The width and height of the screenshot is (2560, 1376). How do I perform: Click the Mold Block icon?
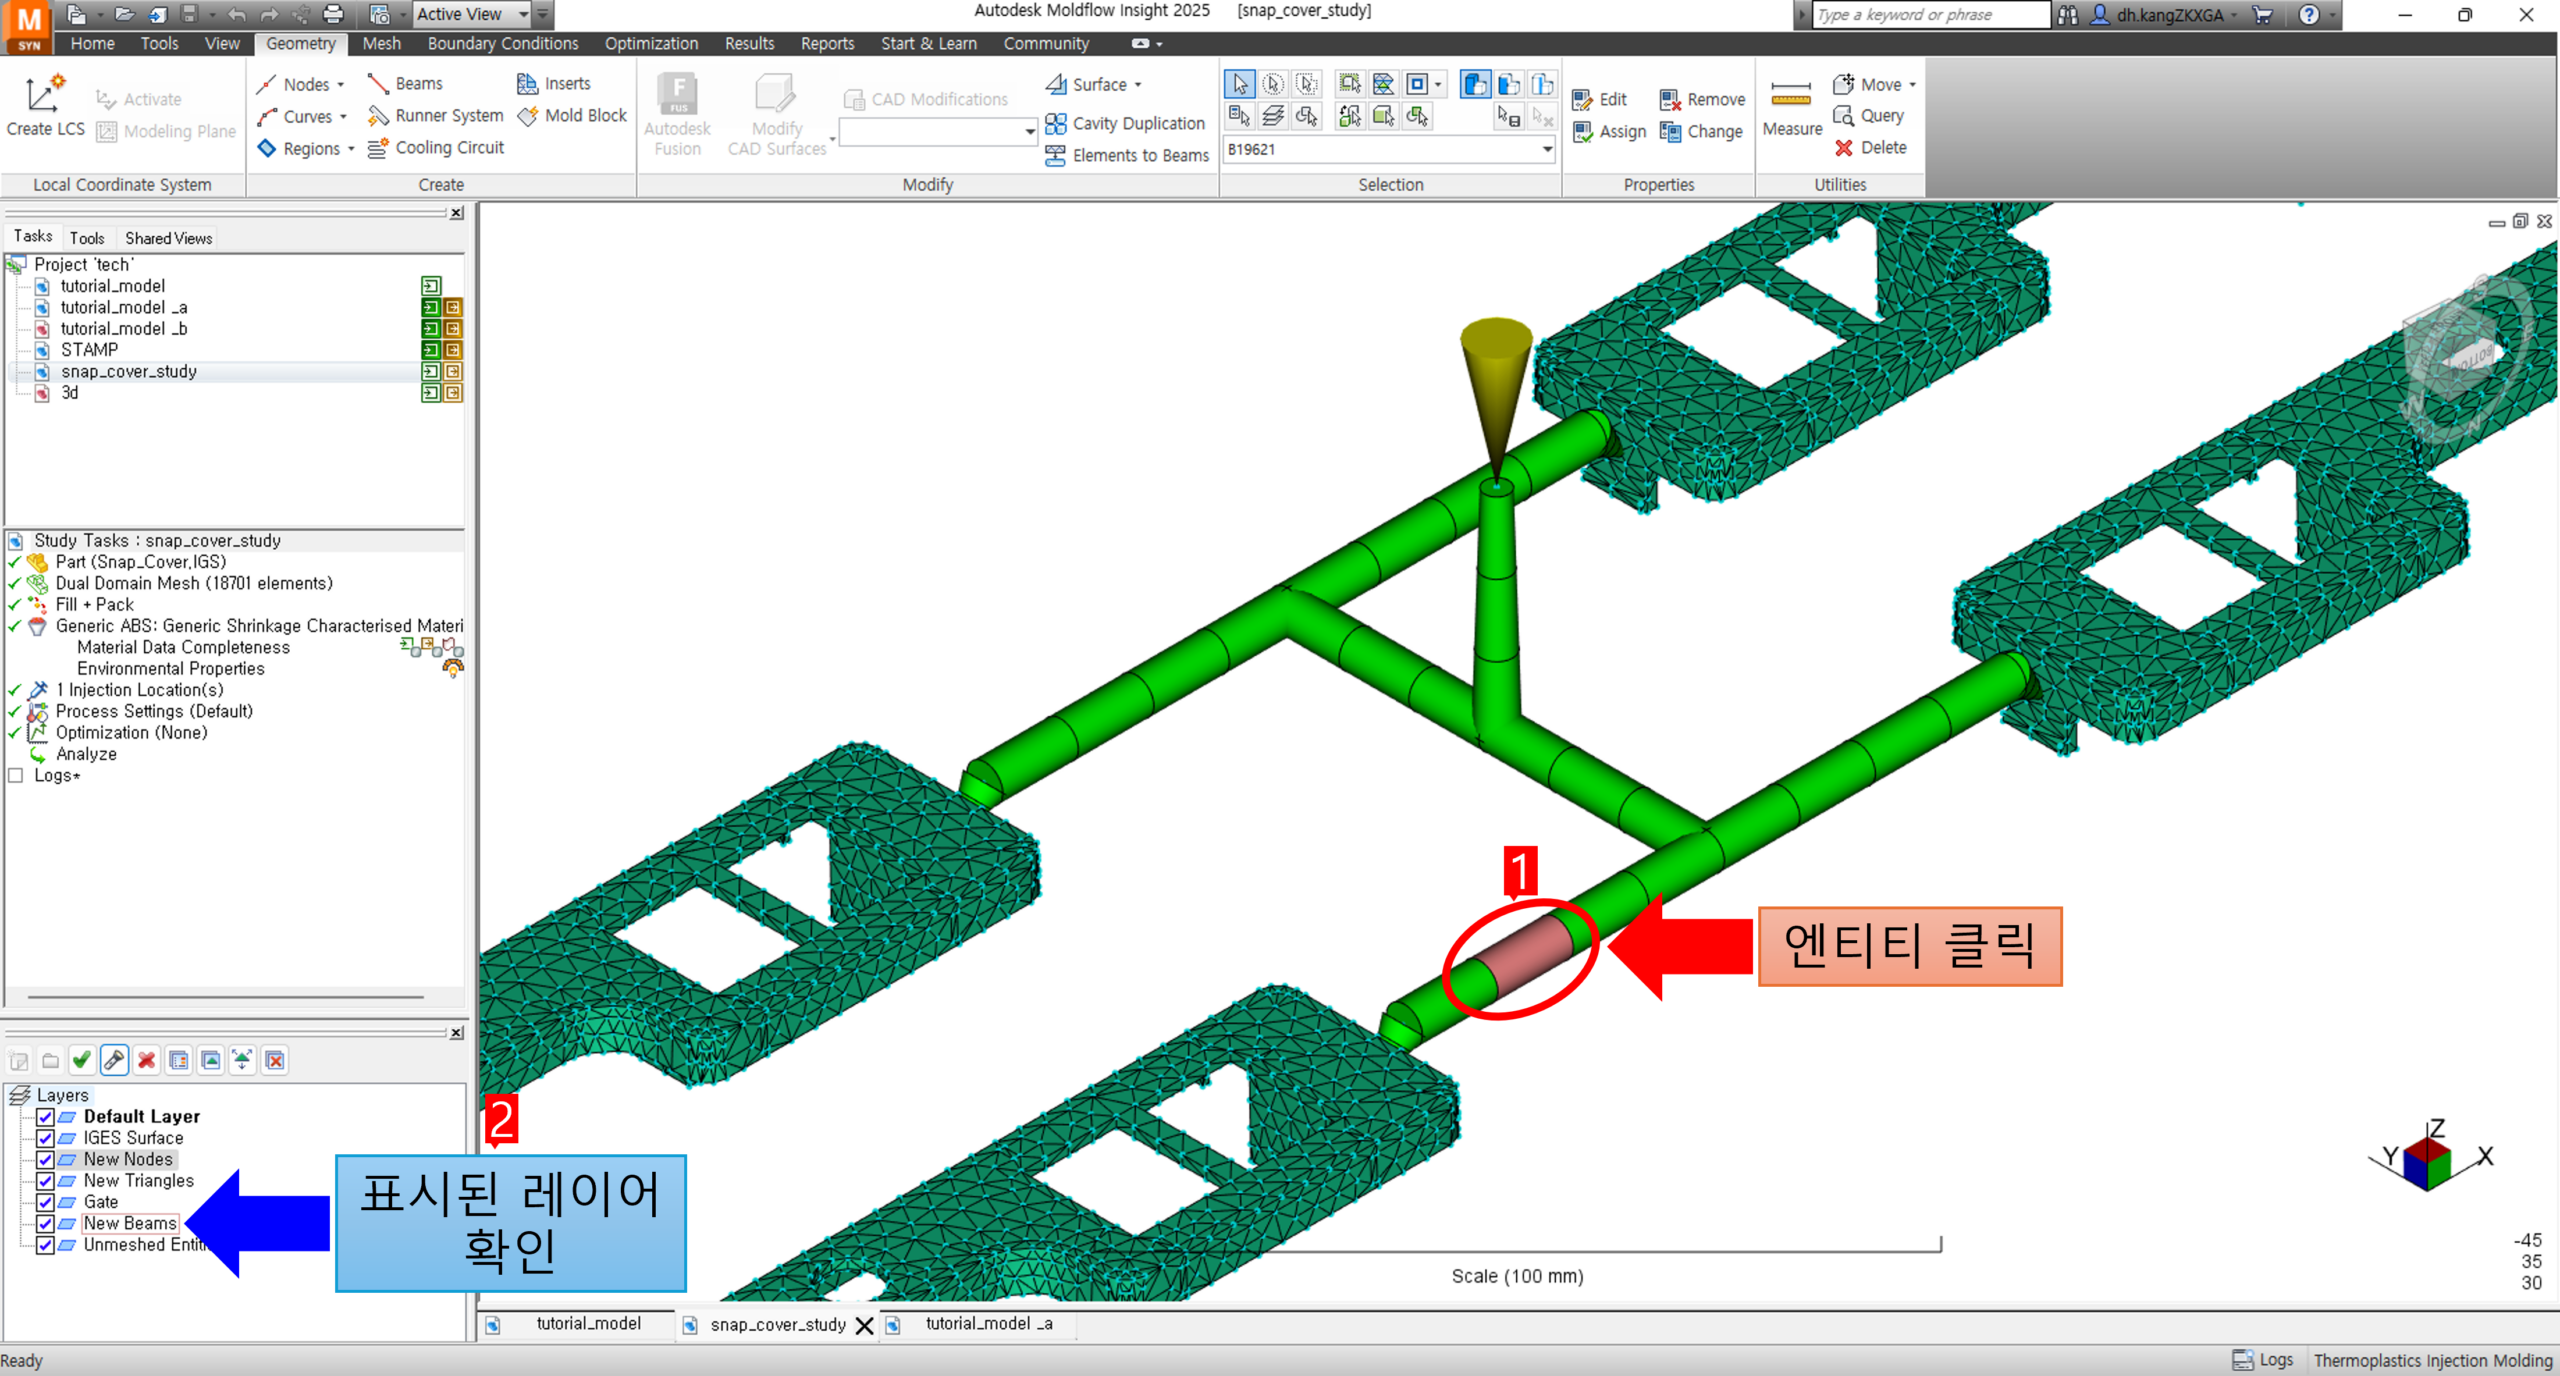tap(529, 116)
